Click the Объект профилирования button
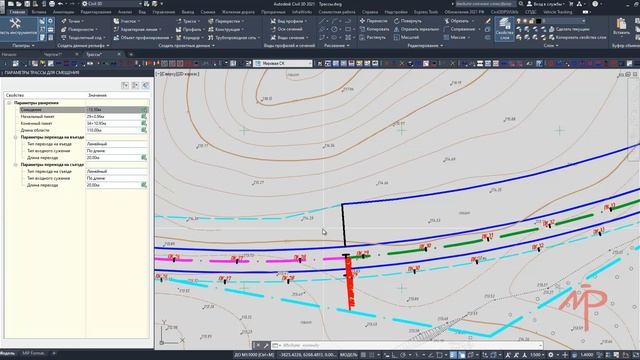Image resolution: width=640 pixels, height=360 pixels. [x=143, y=37]
